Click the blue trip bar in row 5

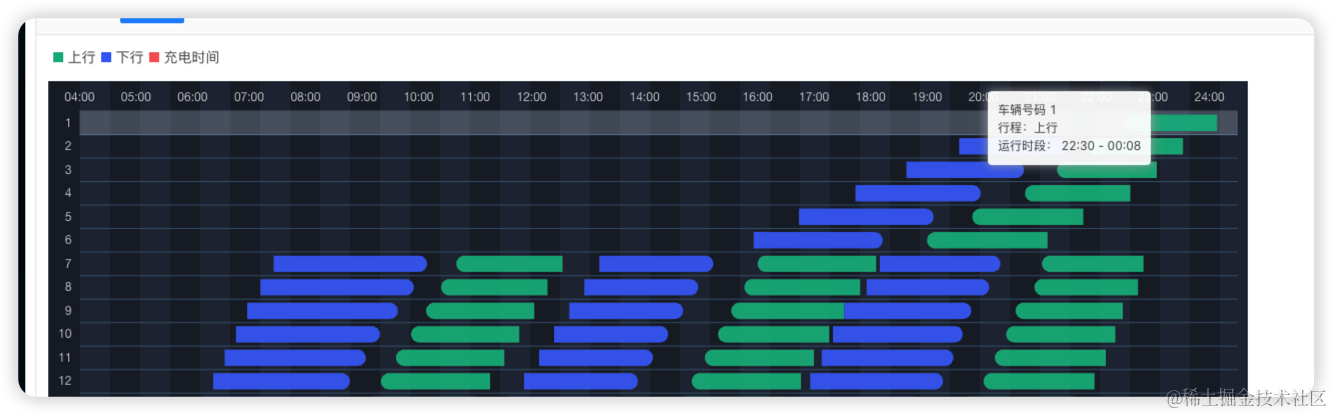click(866, 217)
